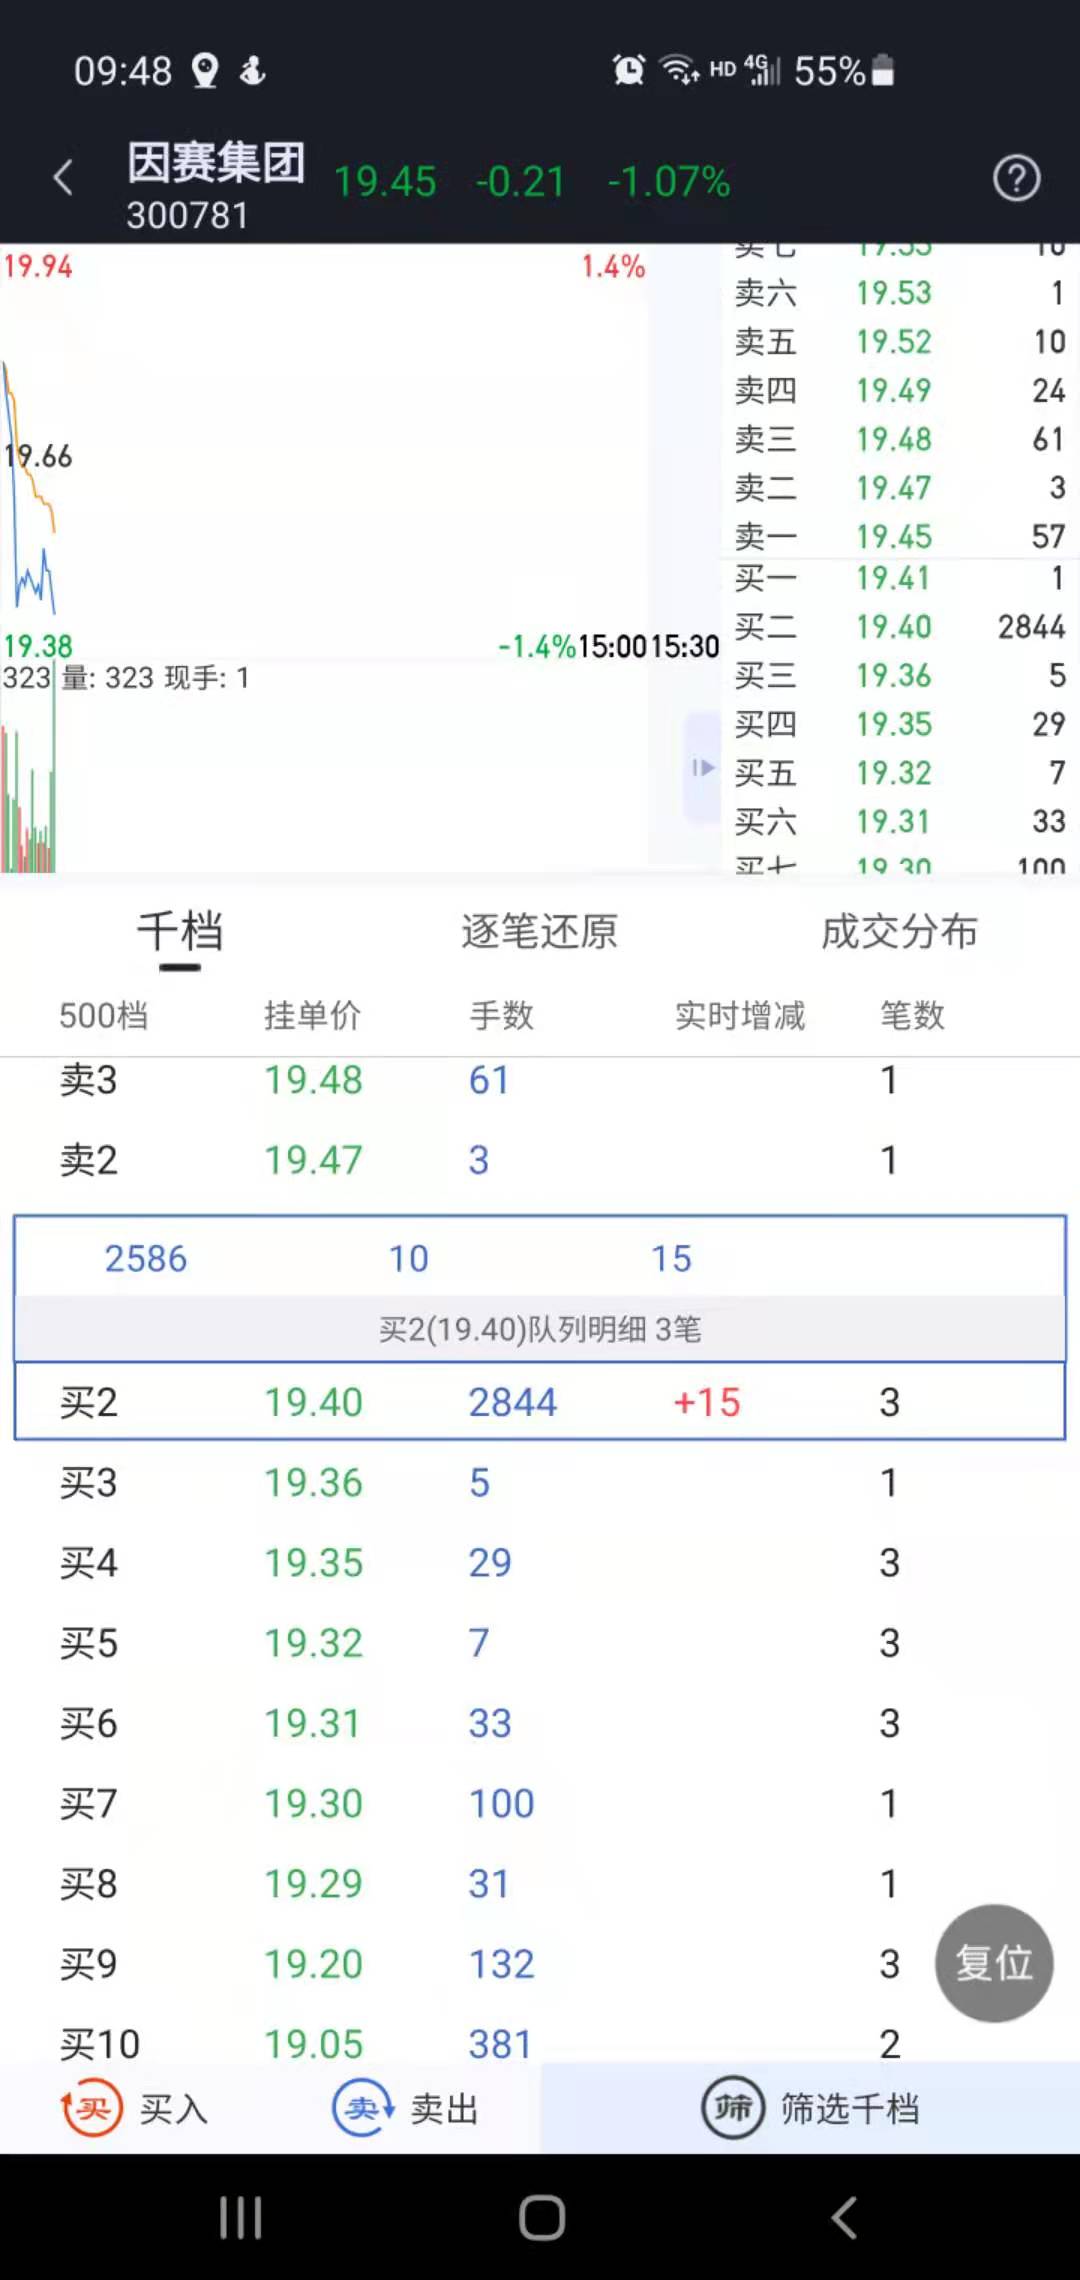Tap the +15 real-time change value

707,1402
